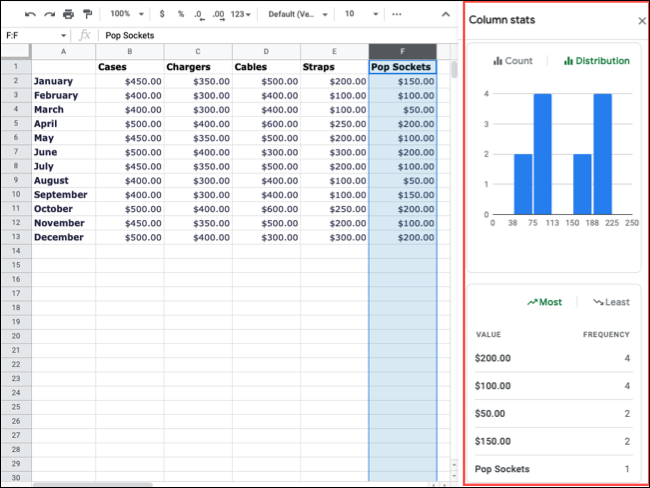Click the Cases header cell
This screenshot has width=650, height=488.
[130, 67]
